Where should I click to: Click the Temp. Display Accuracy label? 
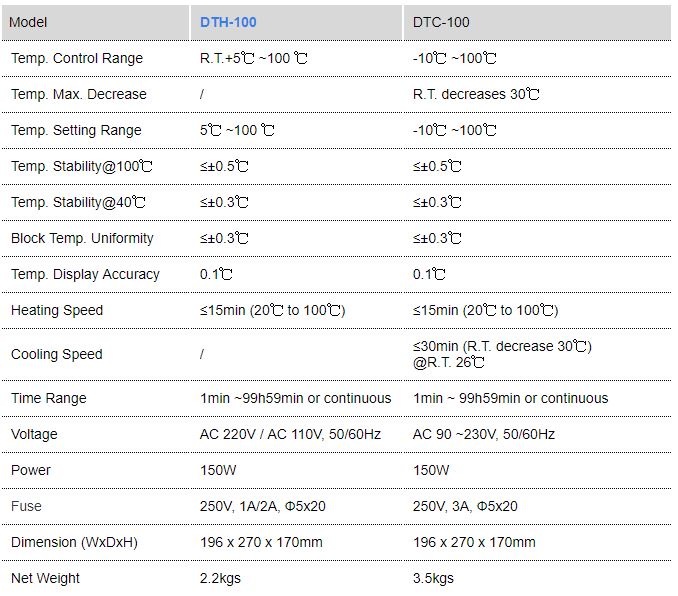click(85, 274)
